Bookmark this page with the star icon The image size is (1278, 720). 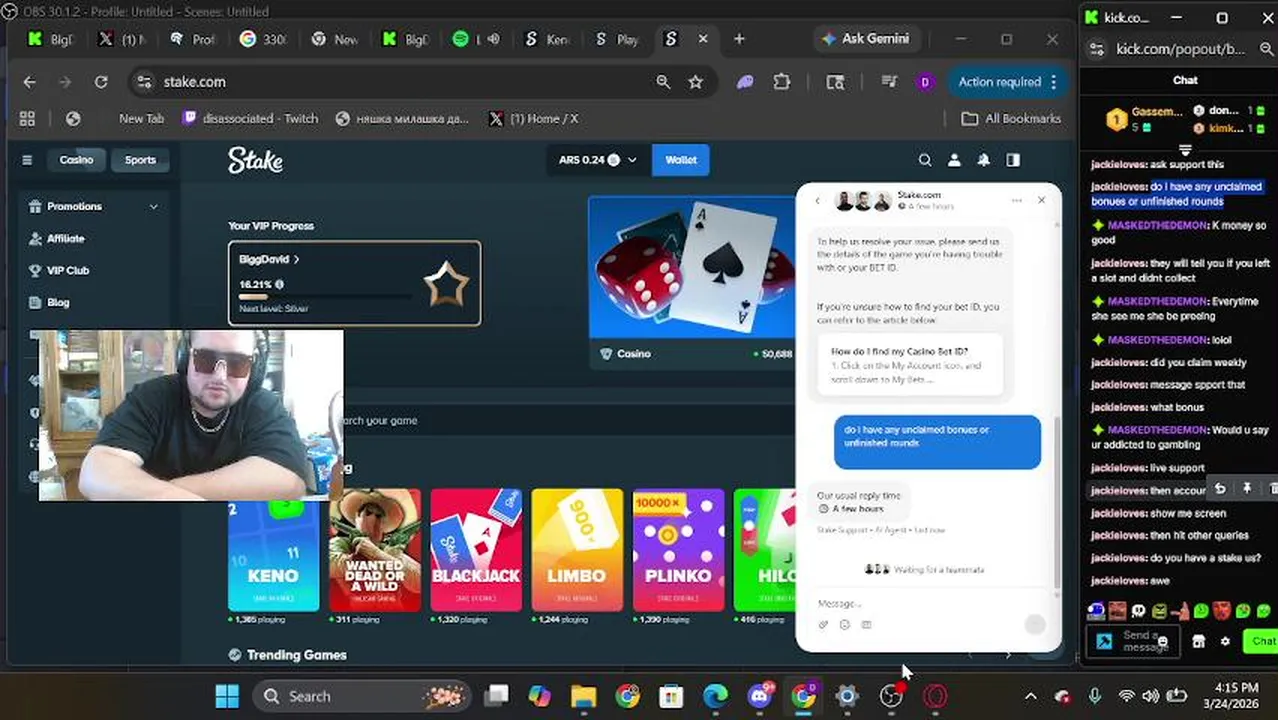coord(696,82)
